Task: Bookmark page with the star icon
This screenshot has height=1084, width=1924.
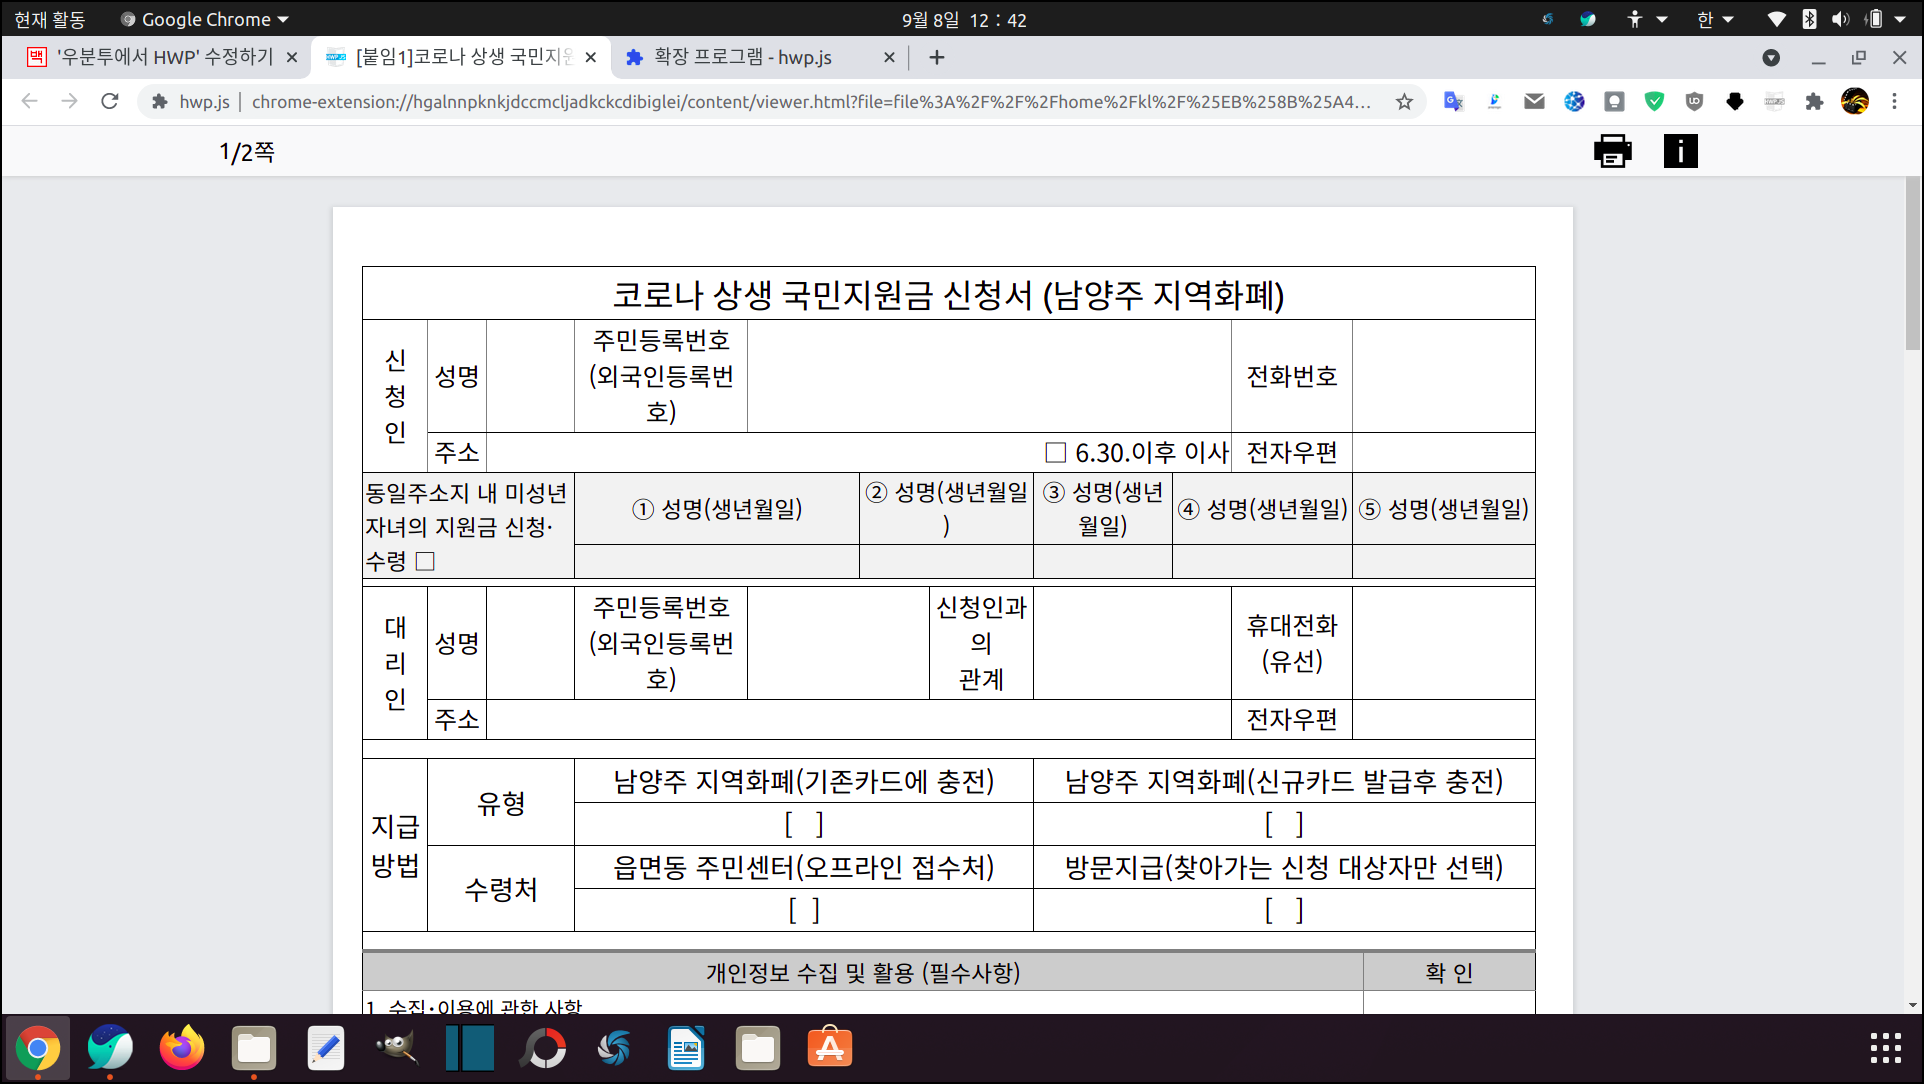Action: click(1404, 101)
